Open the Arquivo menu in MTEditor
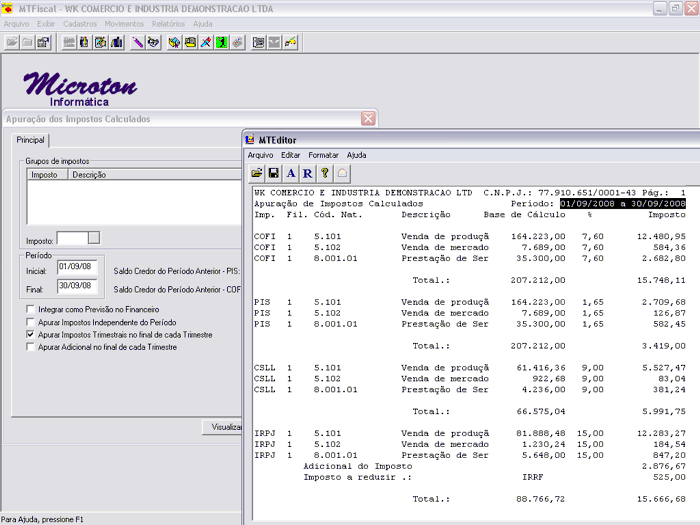 [x=260, y=155]
